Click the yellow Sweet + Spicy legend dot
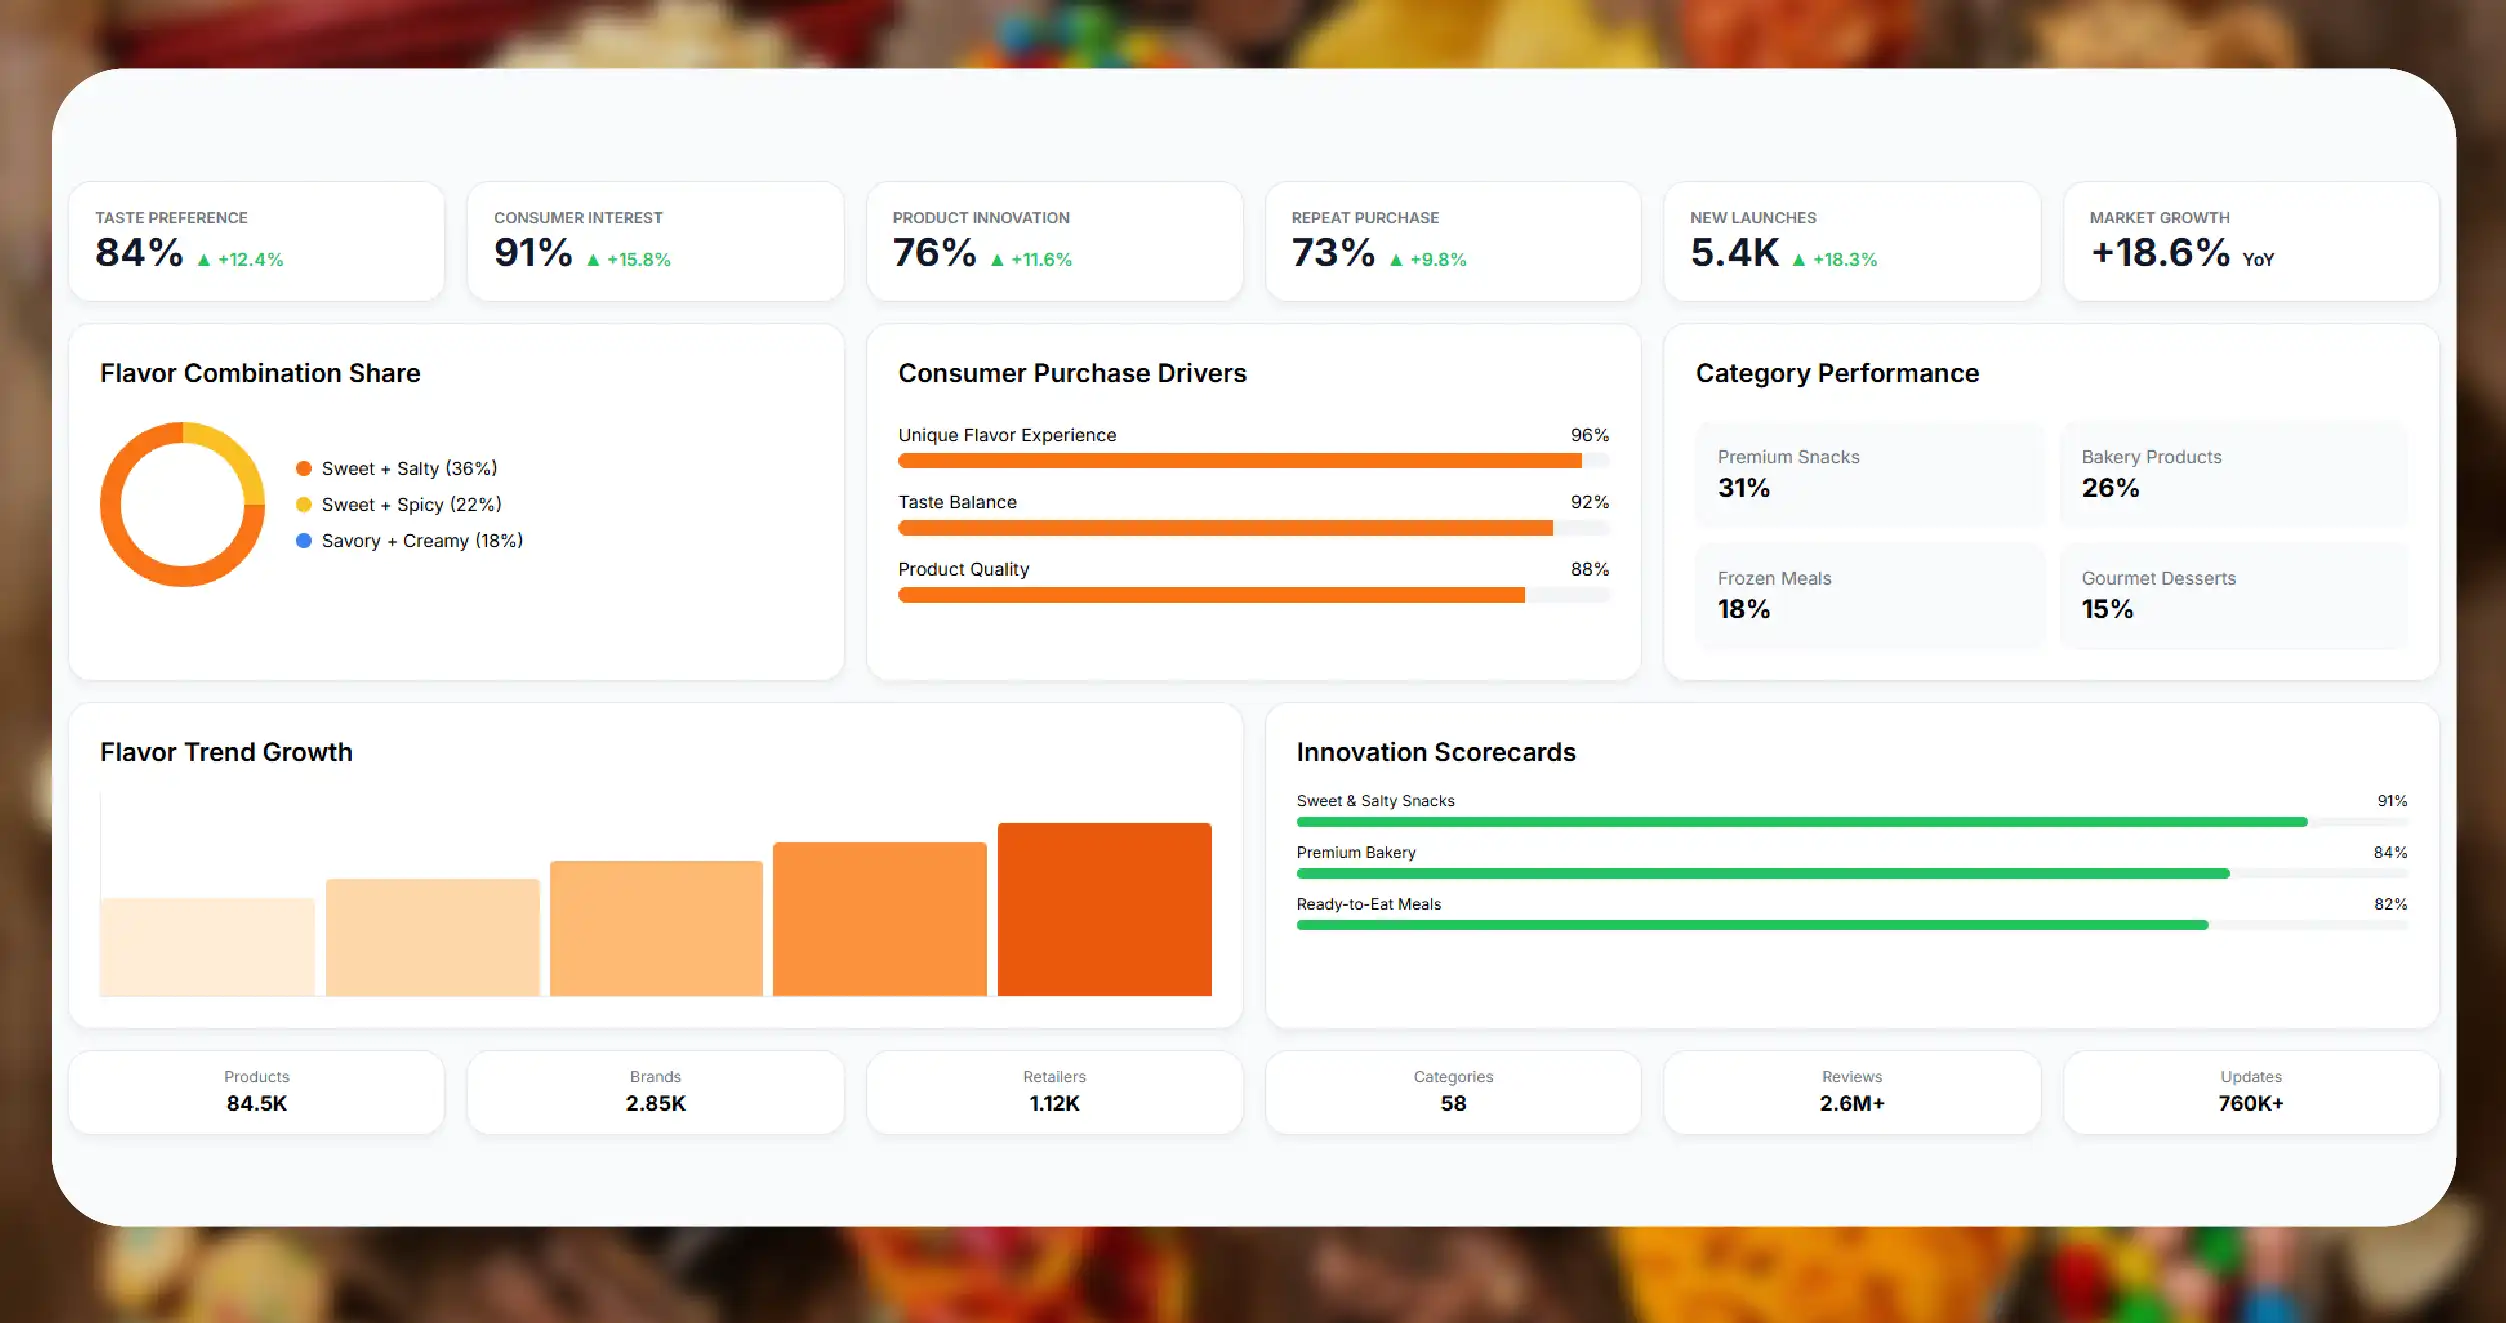The height and width of the screenshot is (1323, 2506). click(x=304, y=504)
